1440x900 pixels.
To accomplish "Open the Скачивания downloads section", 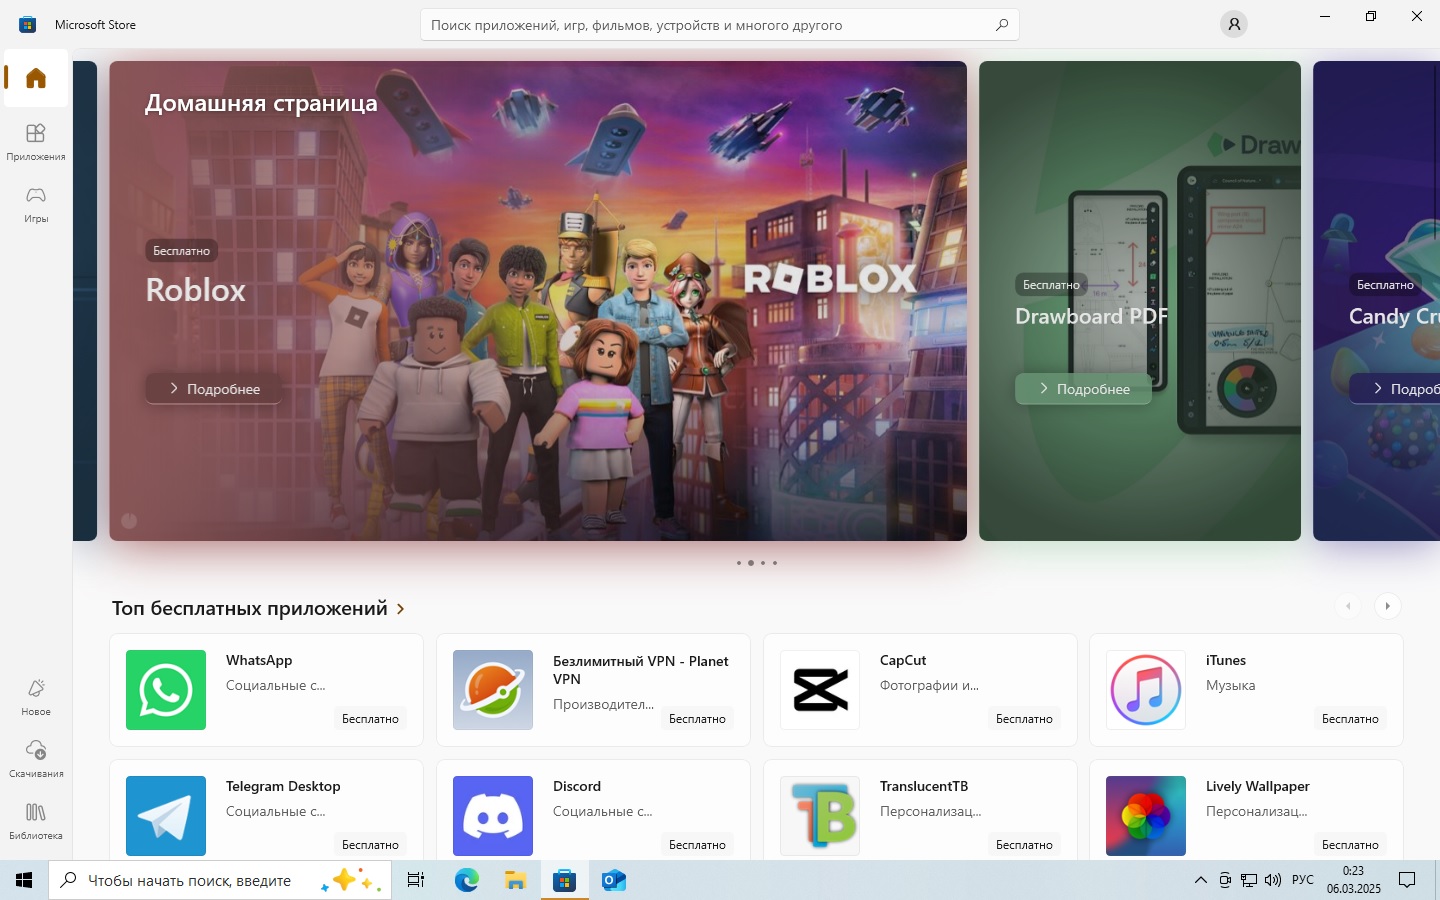I will pyautogui.click(x=36, y=759).
